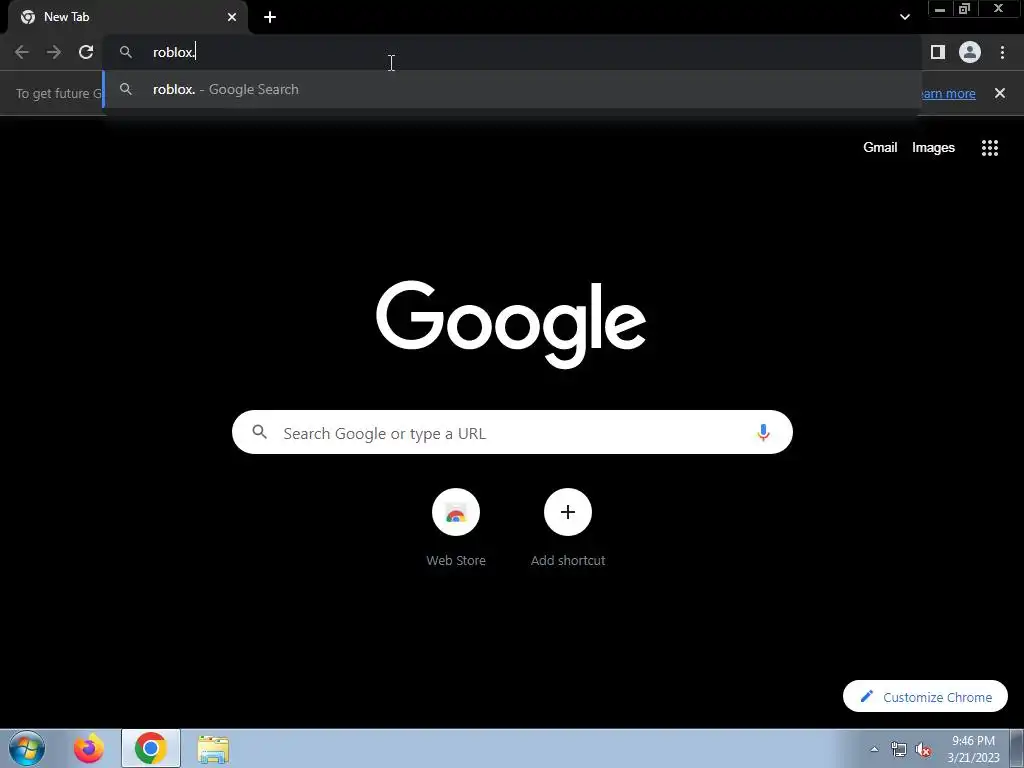This screenshot has height=768, width=1024.
Task: Open the network tray icon
Action: coord(899,749)
